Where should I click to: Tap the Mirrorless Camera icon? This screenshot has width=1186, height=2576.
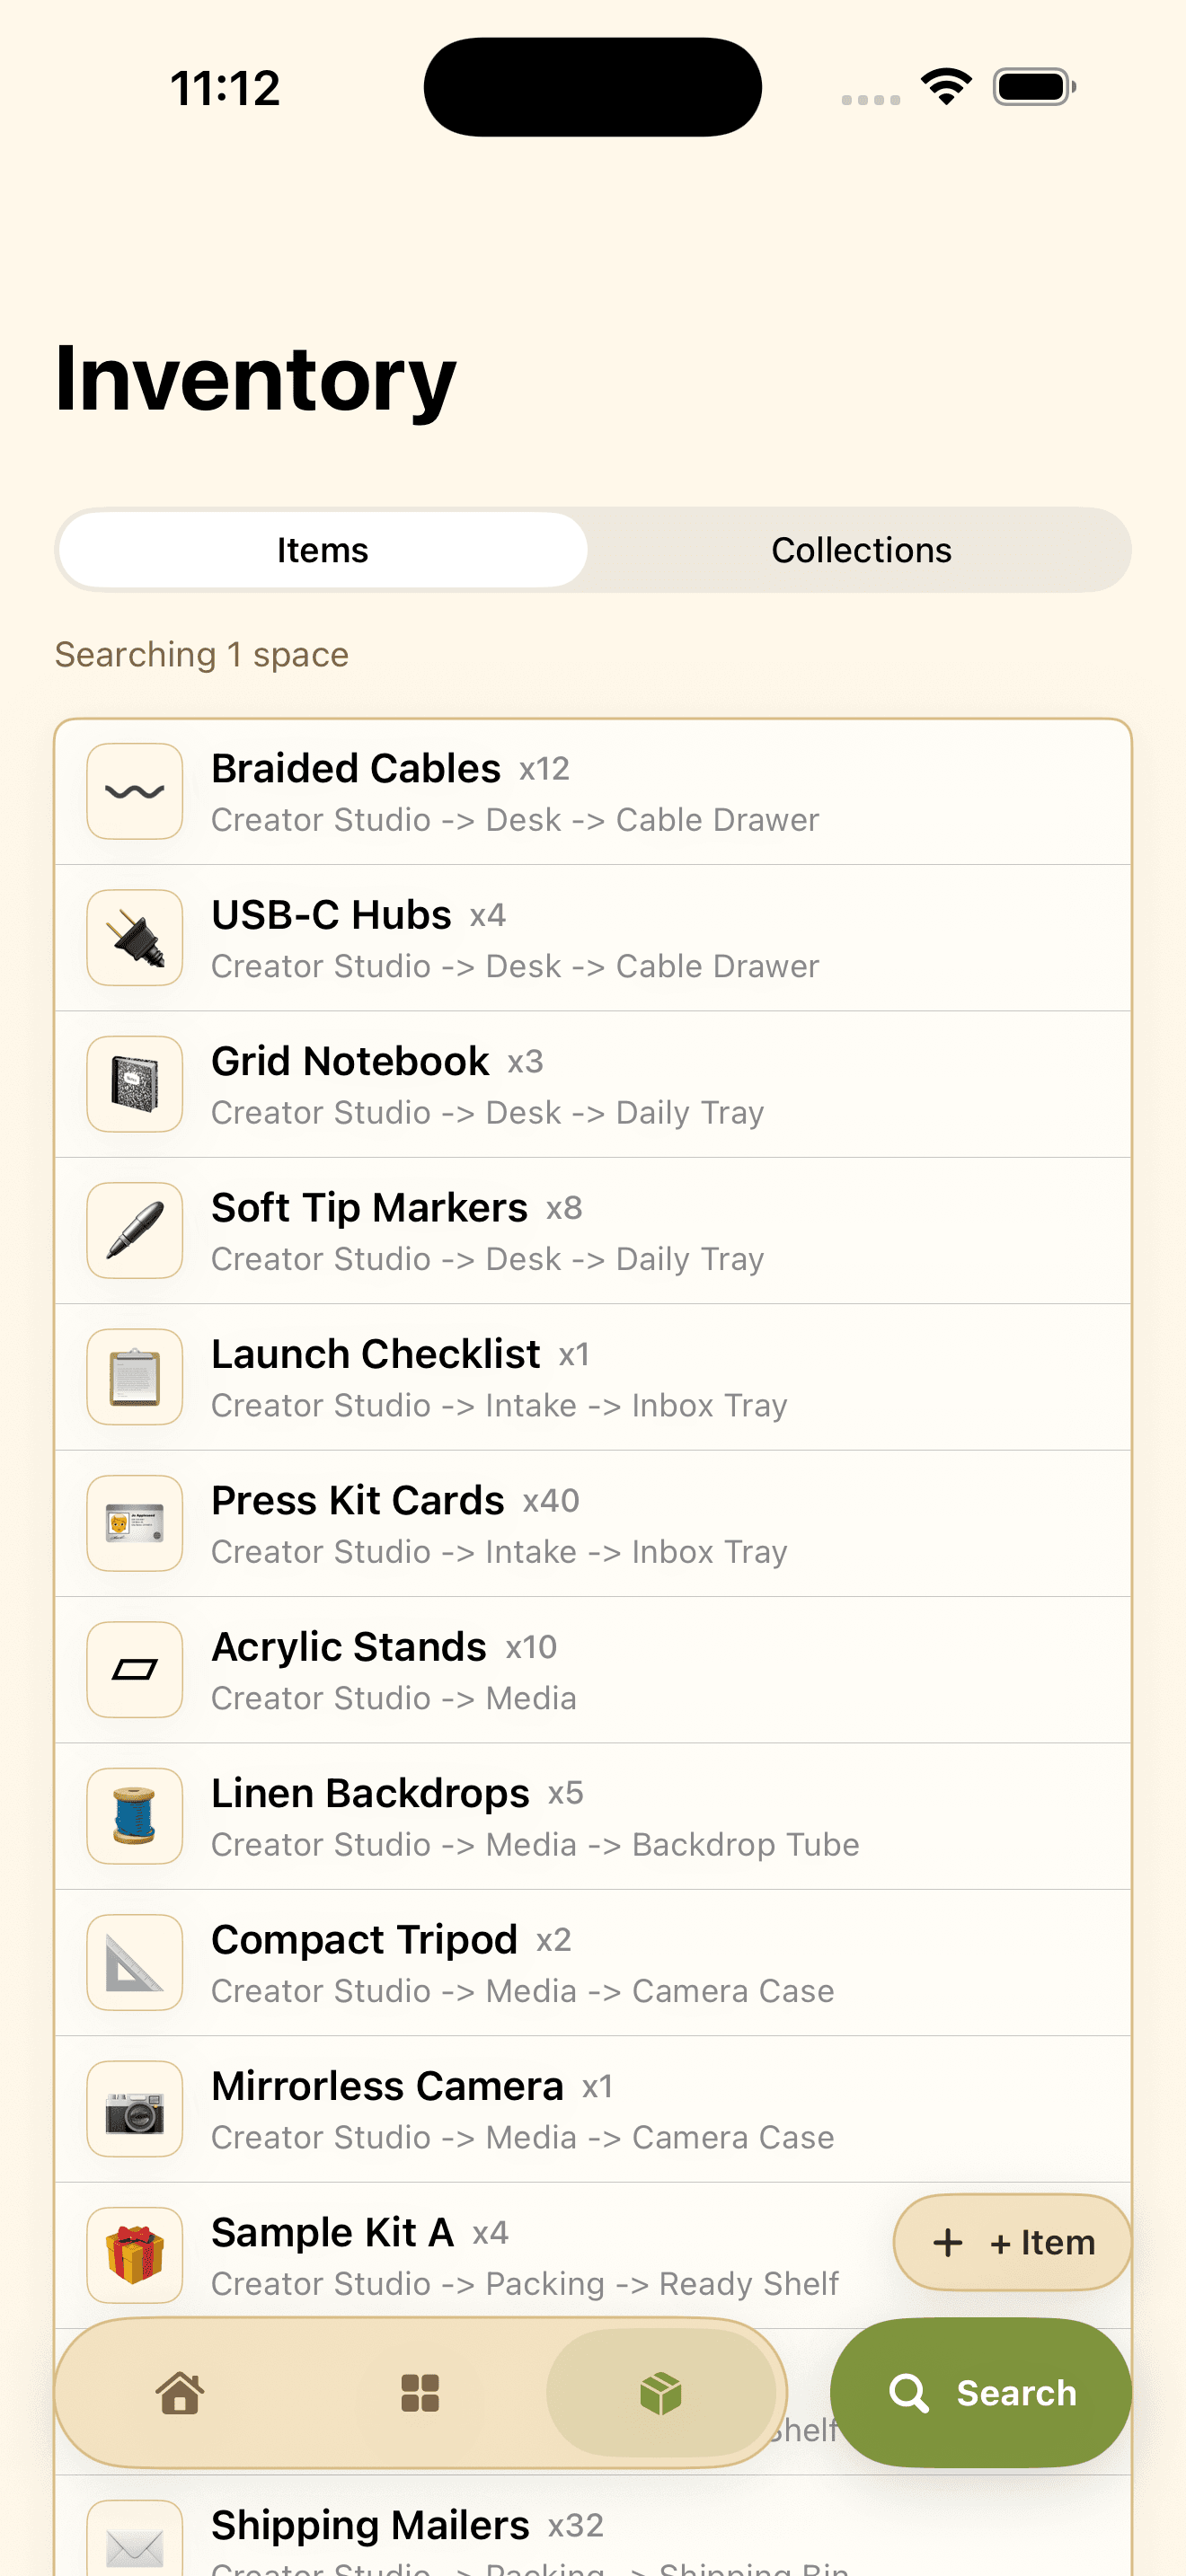point(135,2108)
